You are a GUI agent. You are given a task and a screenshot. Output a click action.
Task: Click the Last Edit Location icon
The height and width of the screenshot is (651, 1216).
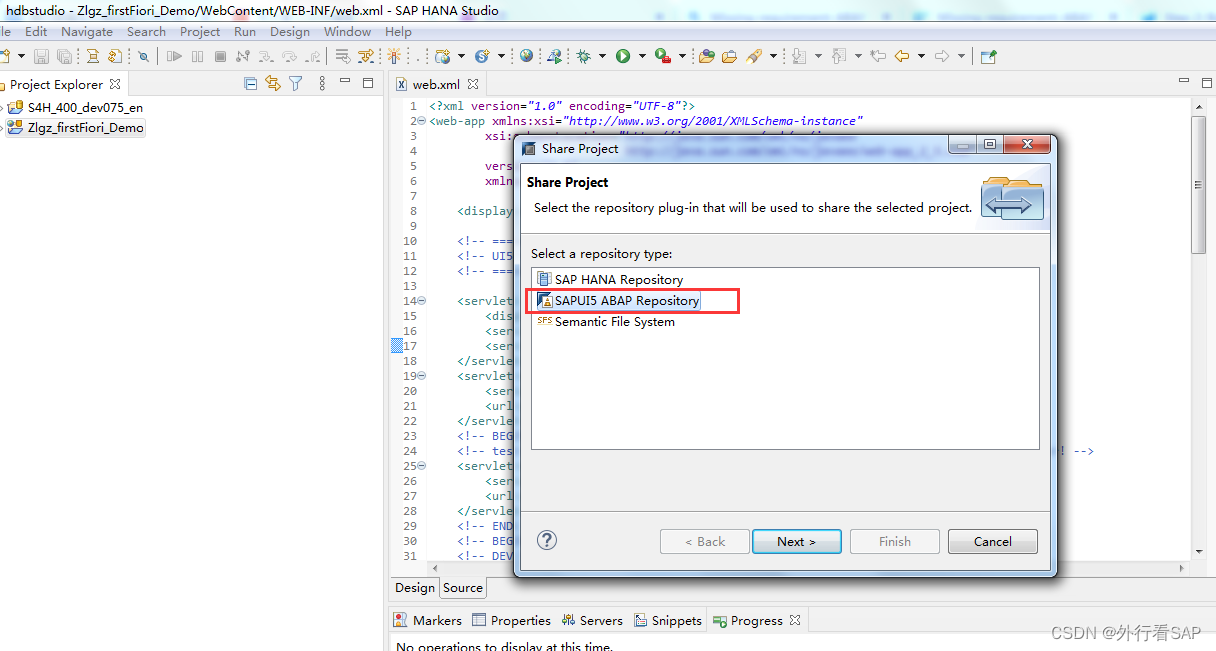878,56
